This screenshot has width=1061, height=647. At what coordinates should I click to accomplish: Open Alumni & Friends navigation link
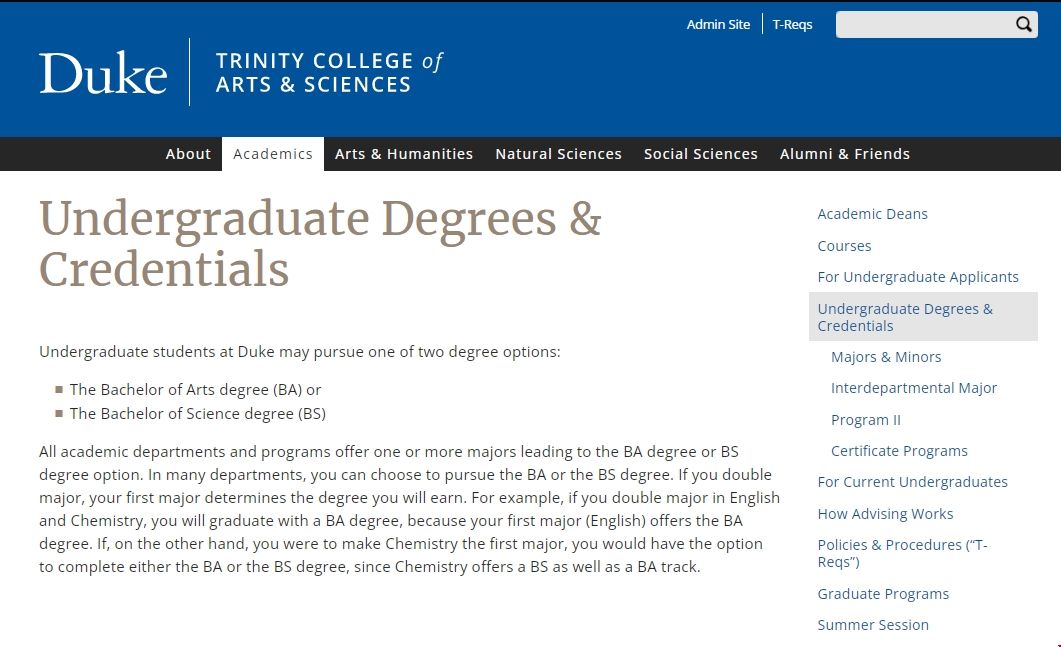point(845,153)
